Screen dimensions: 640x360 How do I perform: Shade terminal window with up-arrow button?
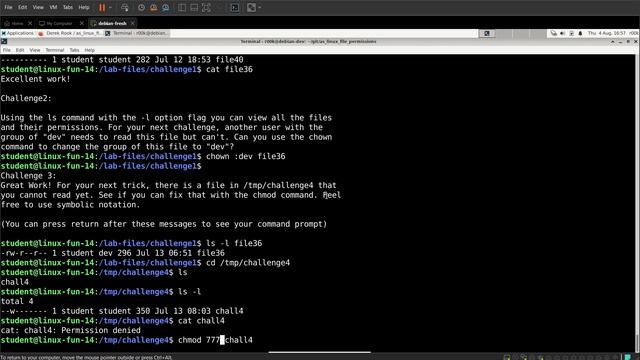[612, 42]
